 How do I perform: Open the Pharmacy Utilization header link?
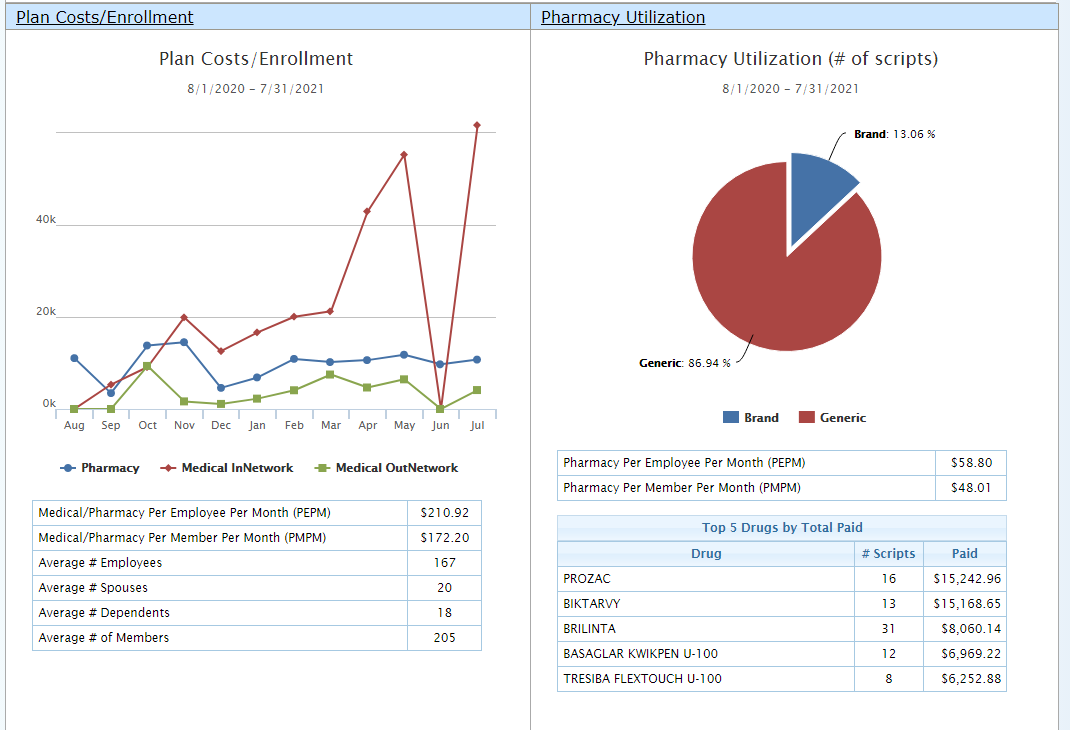coord(622,17)
